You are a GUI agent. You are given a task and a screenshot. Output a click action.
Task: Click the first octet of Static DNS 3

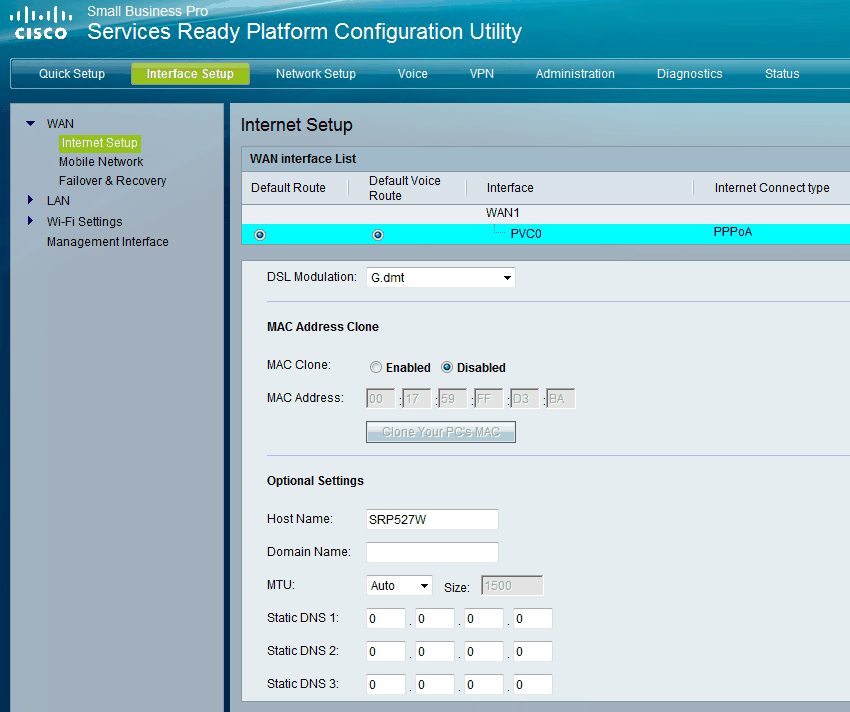pyautogui.click(x=385, y=684)
